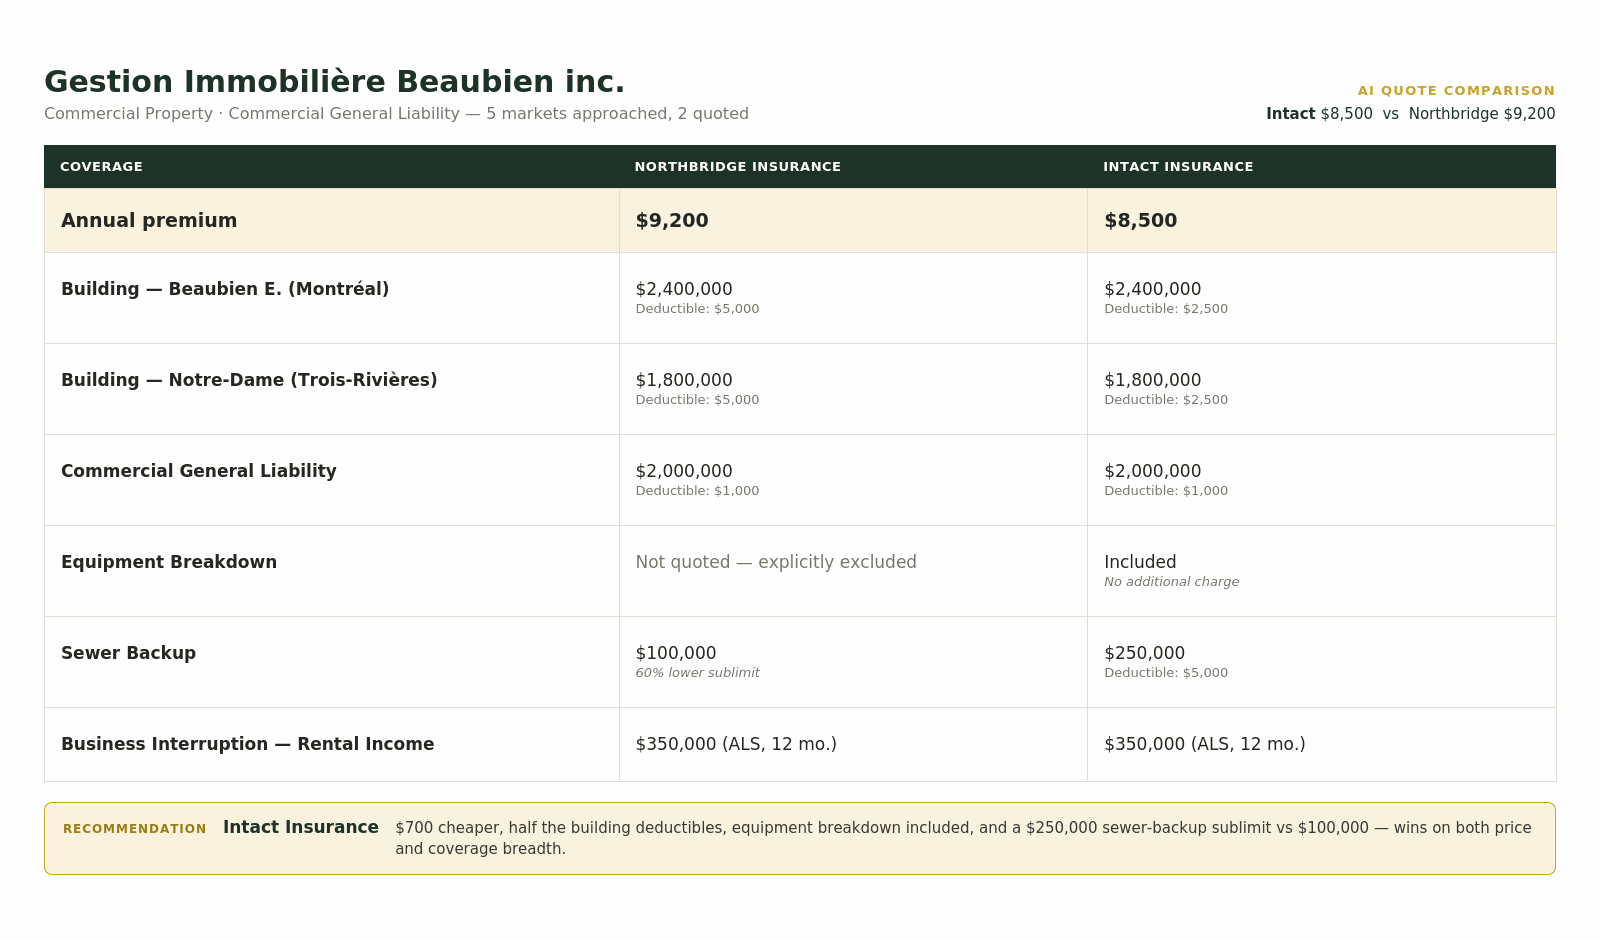Click the Coverage column header

[x=101, y=167]
